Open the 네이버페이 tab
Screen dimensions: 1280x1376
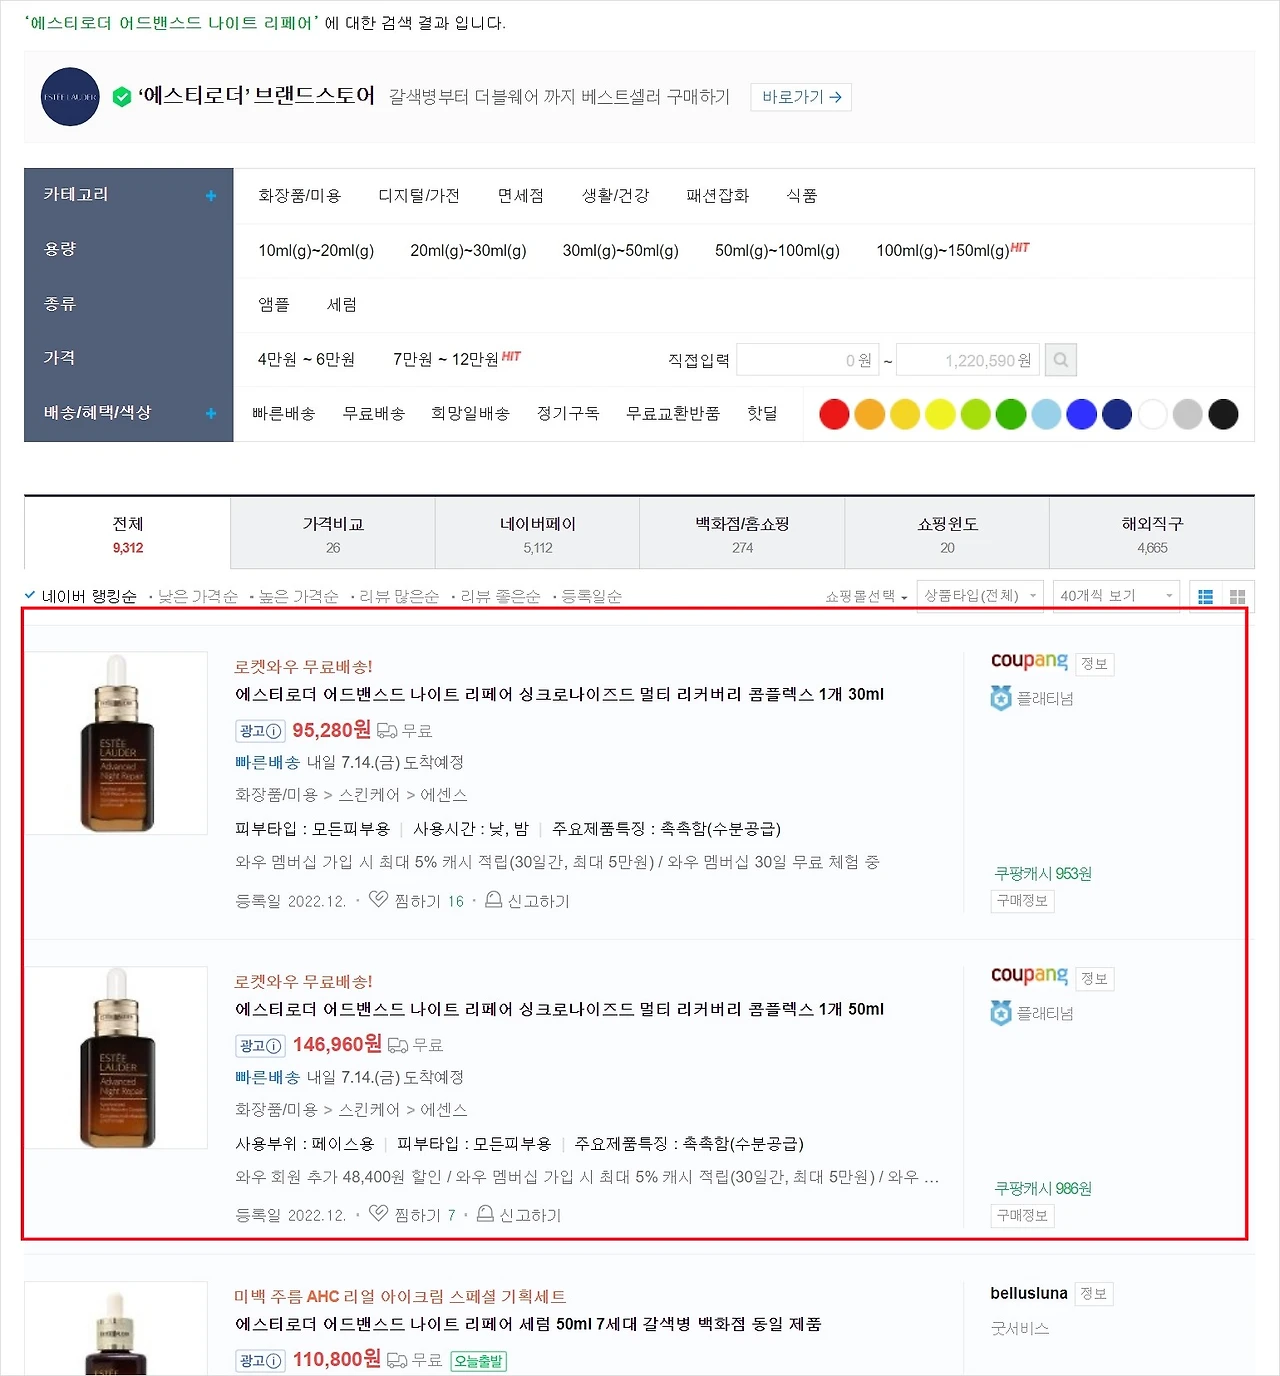(538, 533)
